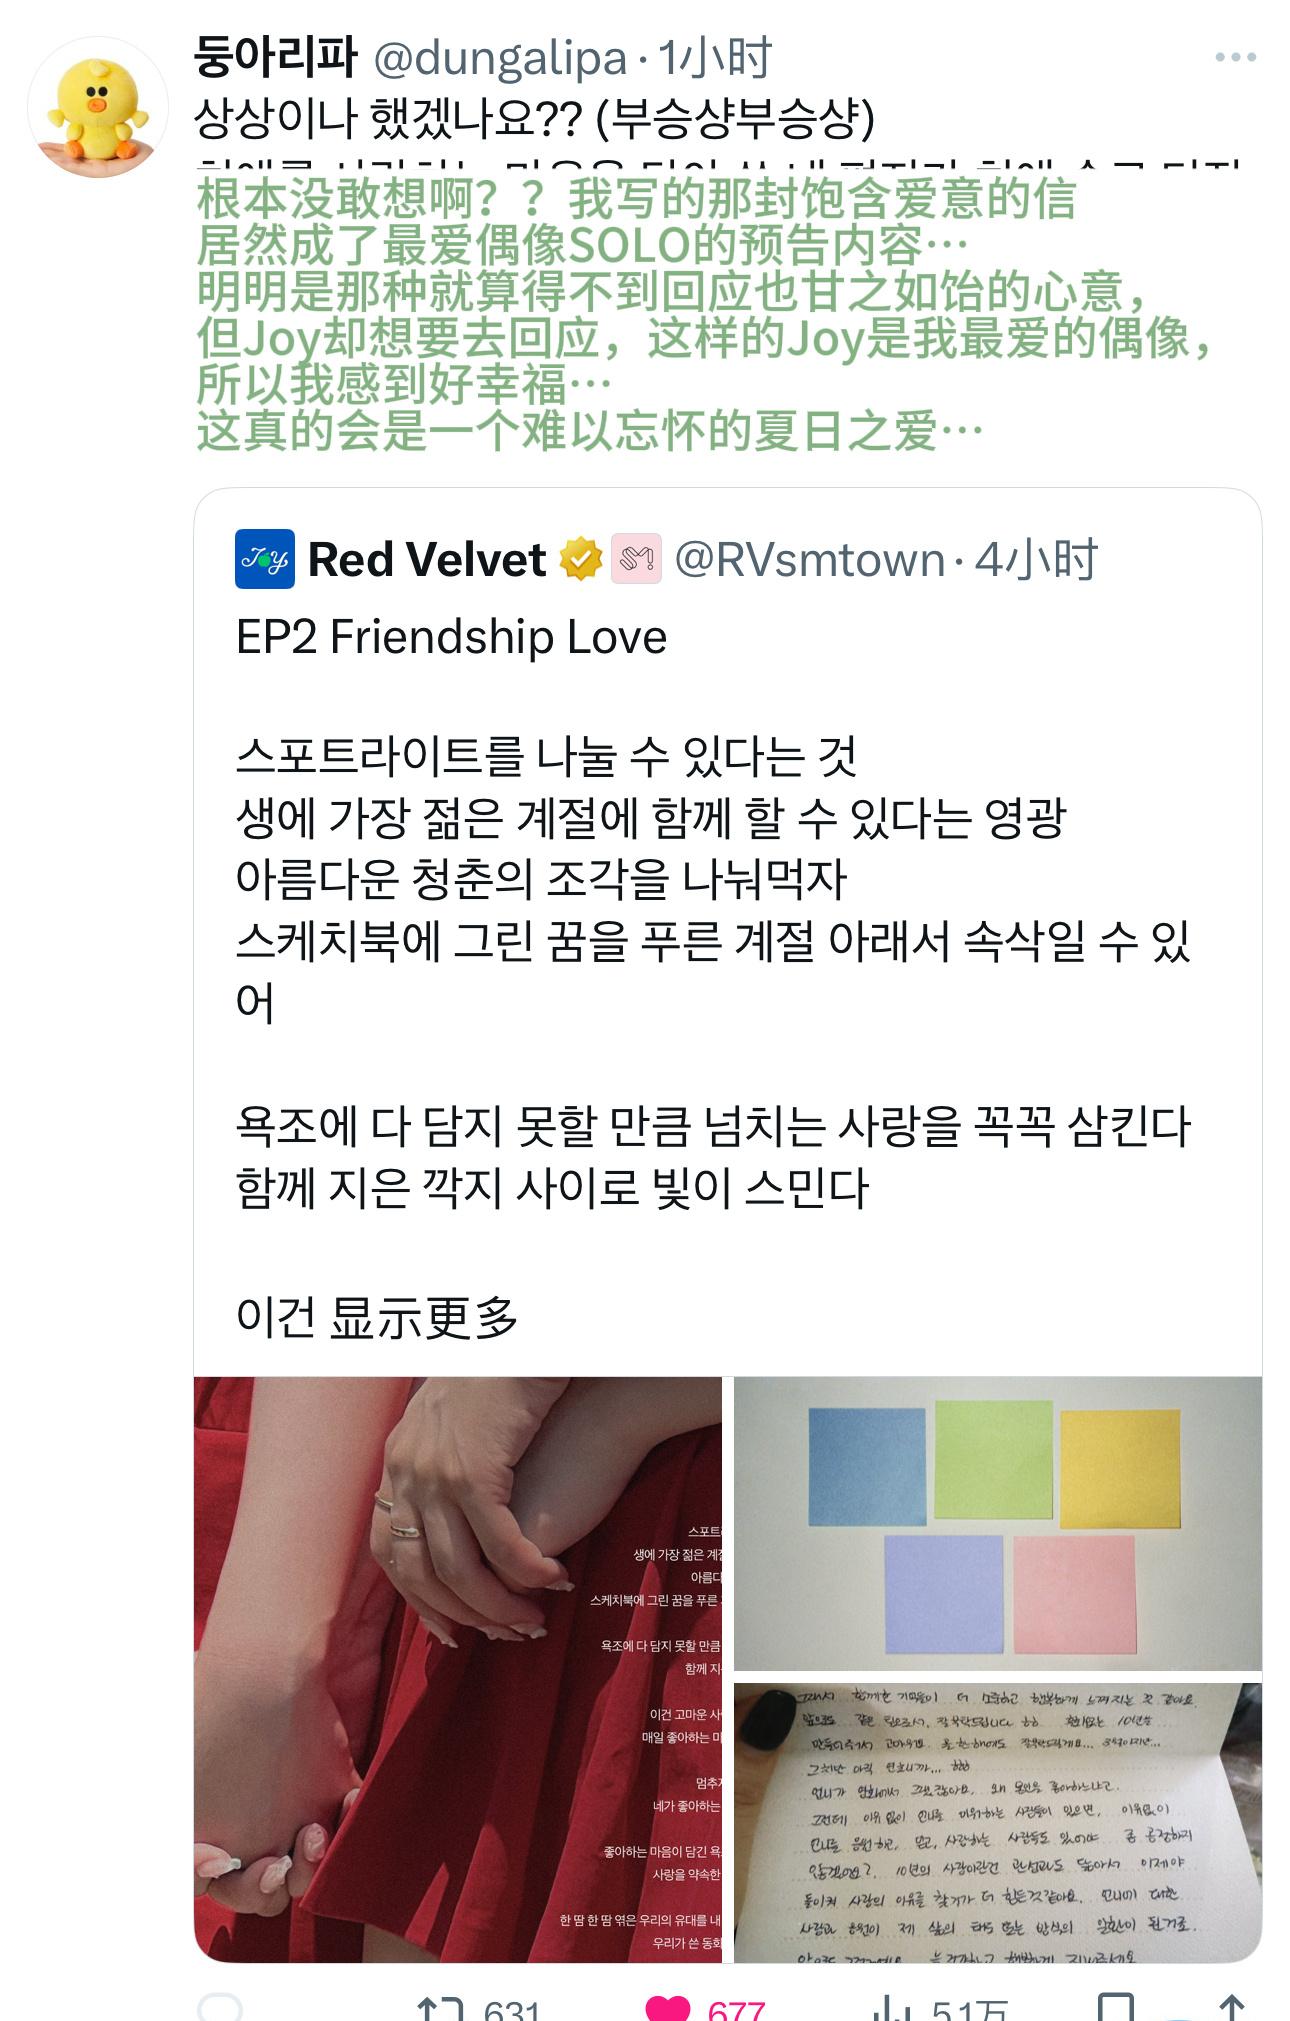The width and height of the screenshot is (1290, 2021).
Task: Open the holding hands red dress photo
Action: click(458, 1669)
